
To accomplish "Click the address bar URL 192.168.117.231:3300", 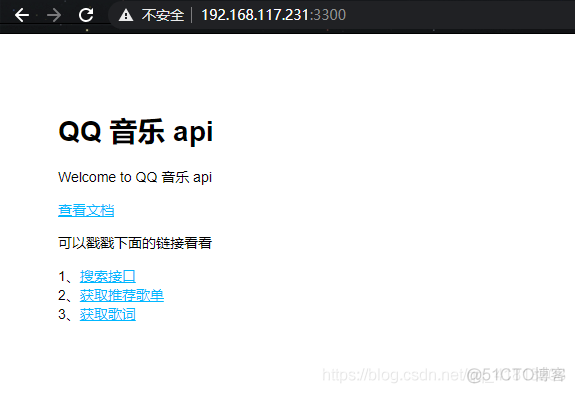I will [x=273, y=15].
